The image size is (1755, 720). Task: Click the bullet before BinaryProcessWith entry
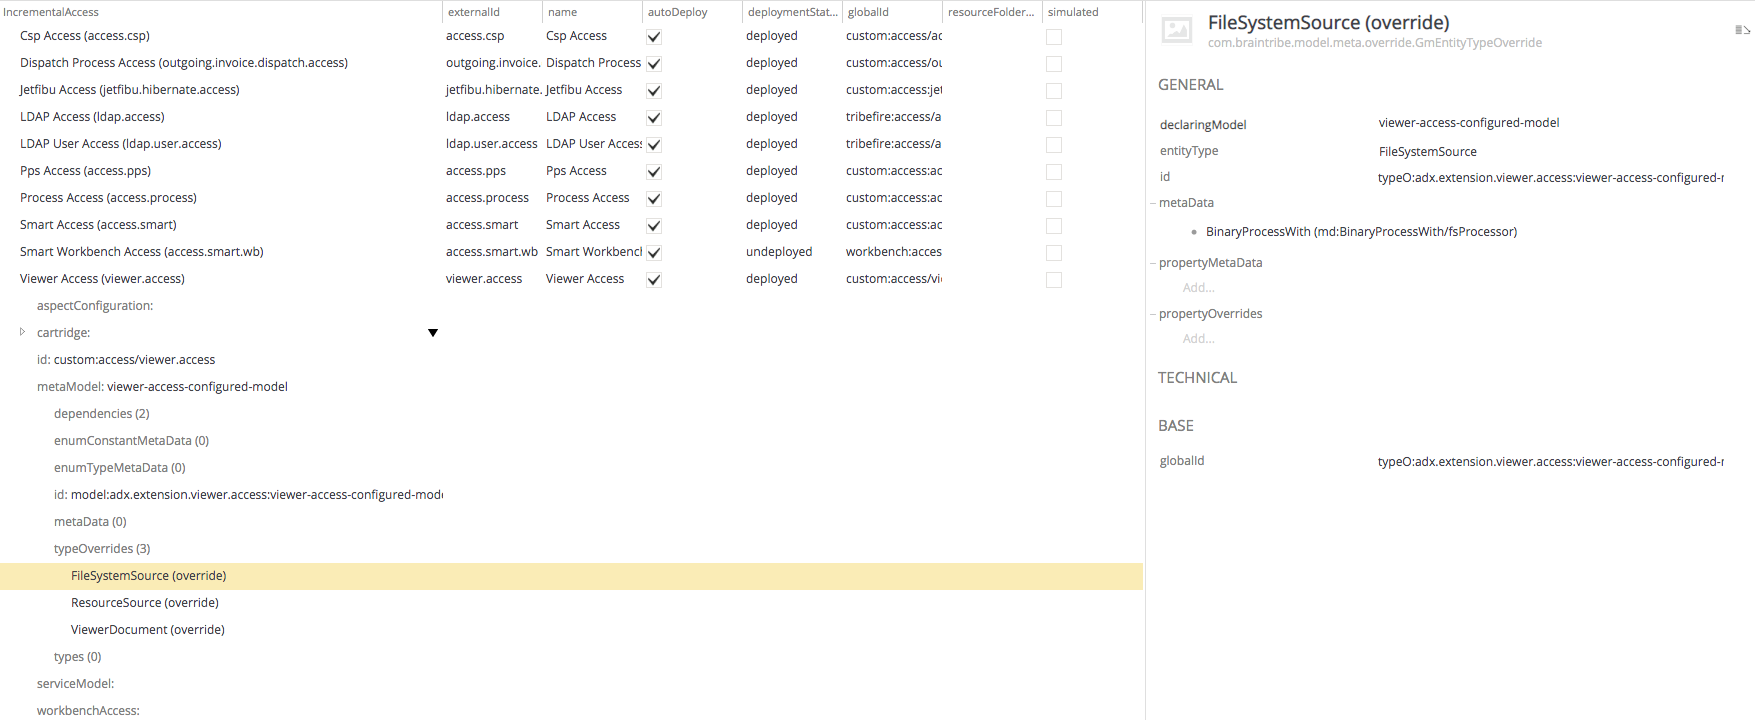pos(1194,232)
